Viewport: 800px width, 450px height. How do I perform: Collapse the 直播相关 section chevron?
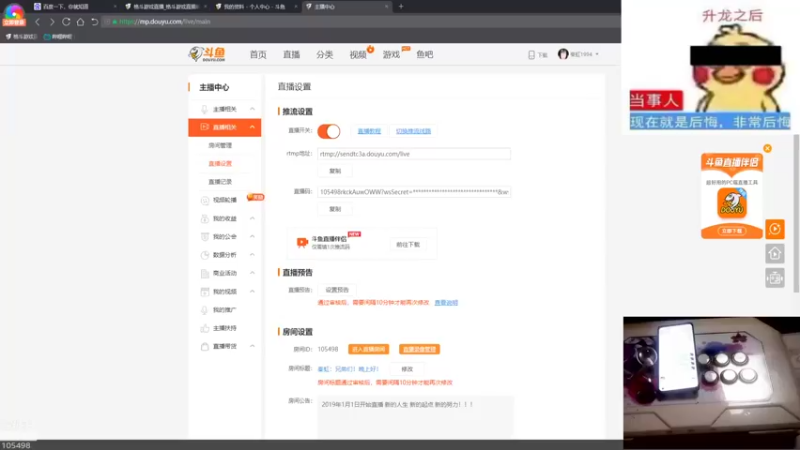click(252, 127)
